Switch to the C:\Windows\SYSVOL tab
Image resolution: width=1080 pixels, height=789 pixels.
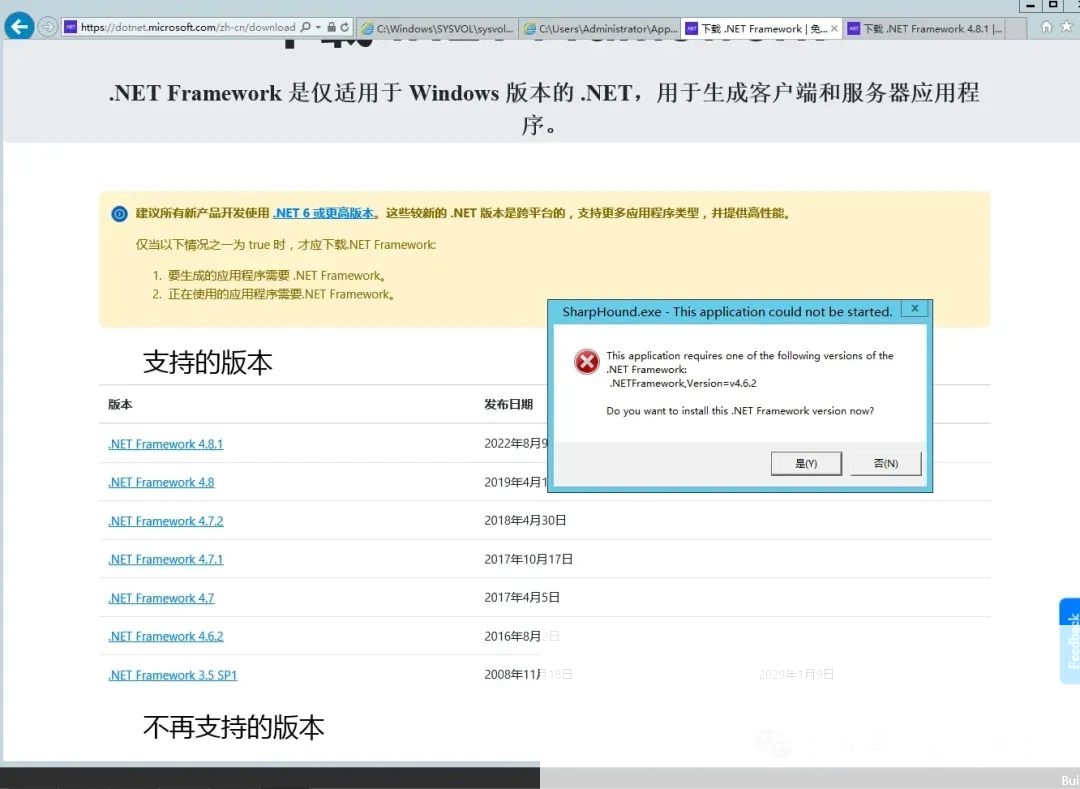pyautogui.click(x=438, y=28)
